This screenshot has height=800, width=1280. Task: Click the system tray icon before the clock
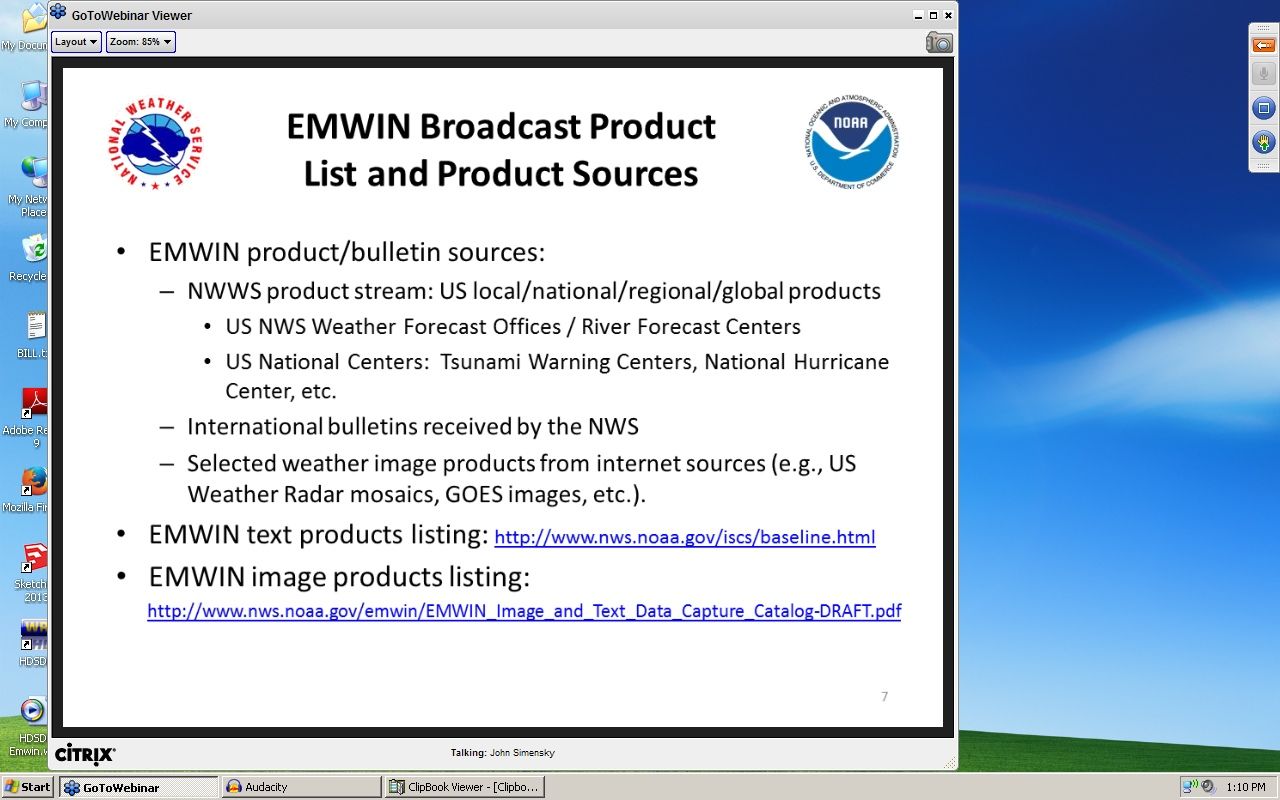[1207, 787]
